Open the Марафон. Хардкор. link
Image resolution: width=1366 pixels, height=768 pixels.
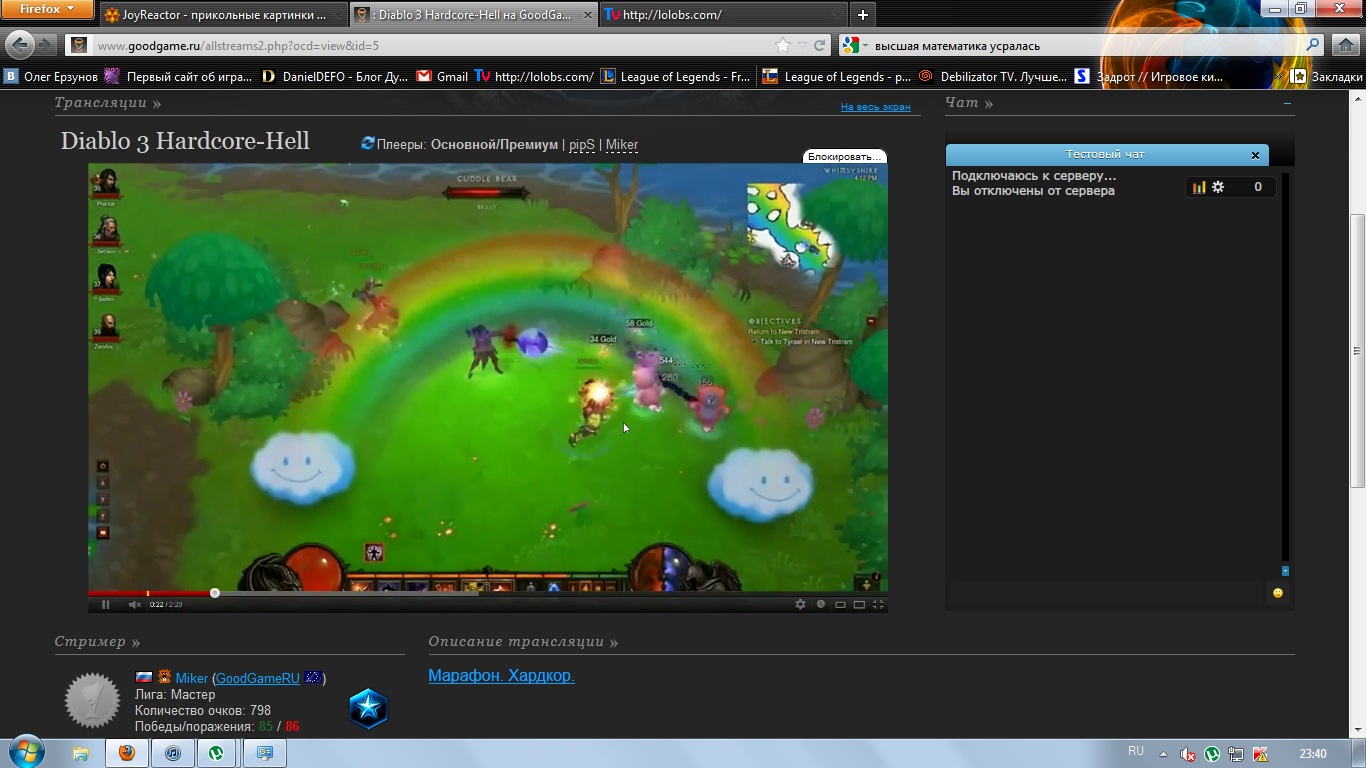(x=501, y=676)
